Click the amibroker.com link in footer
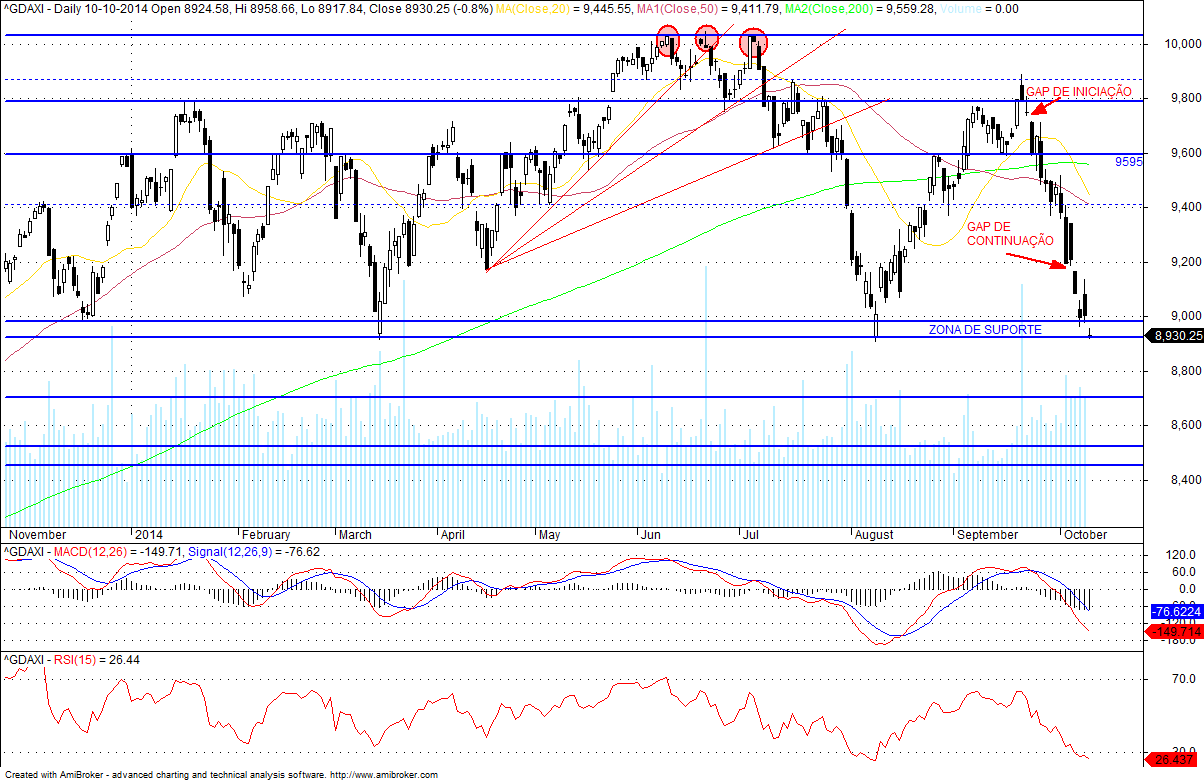1204x781 pixels. [x=384, y=775]
